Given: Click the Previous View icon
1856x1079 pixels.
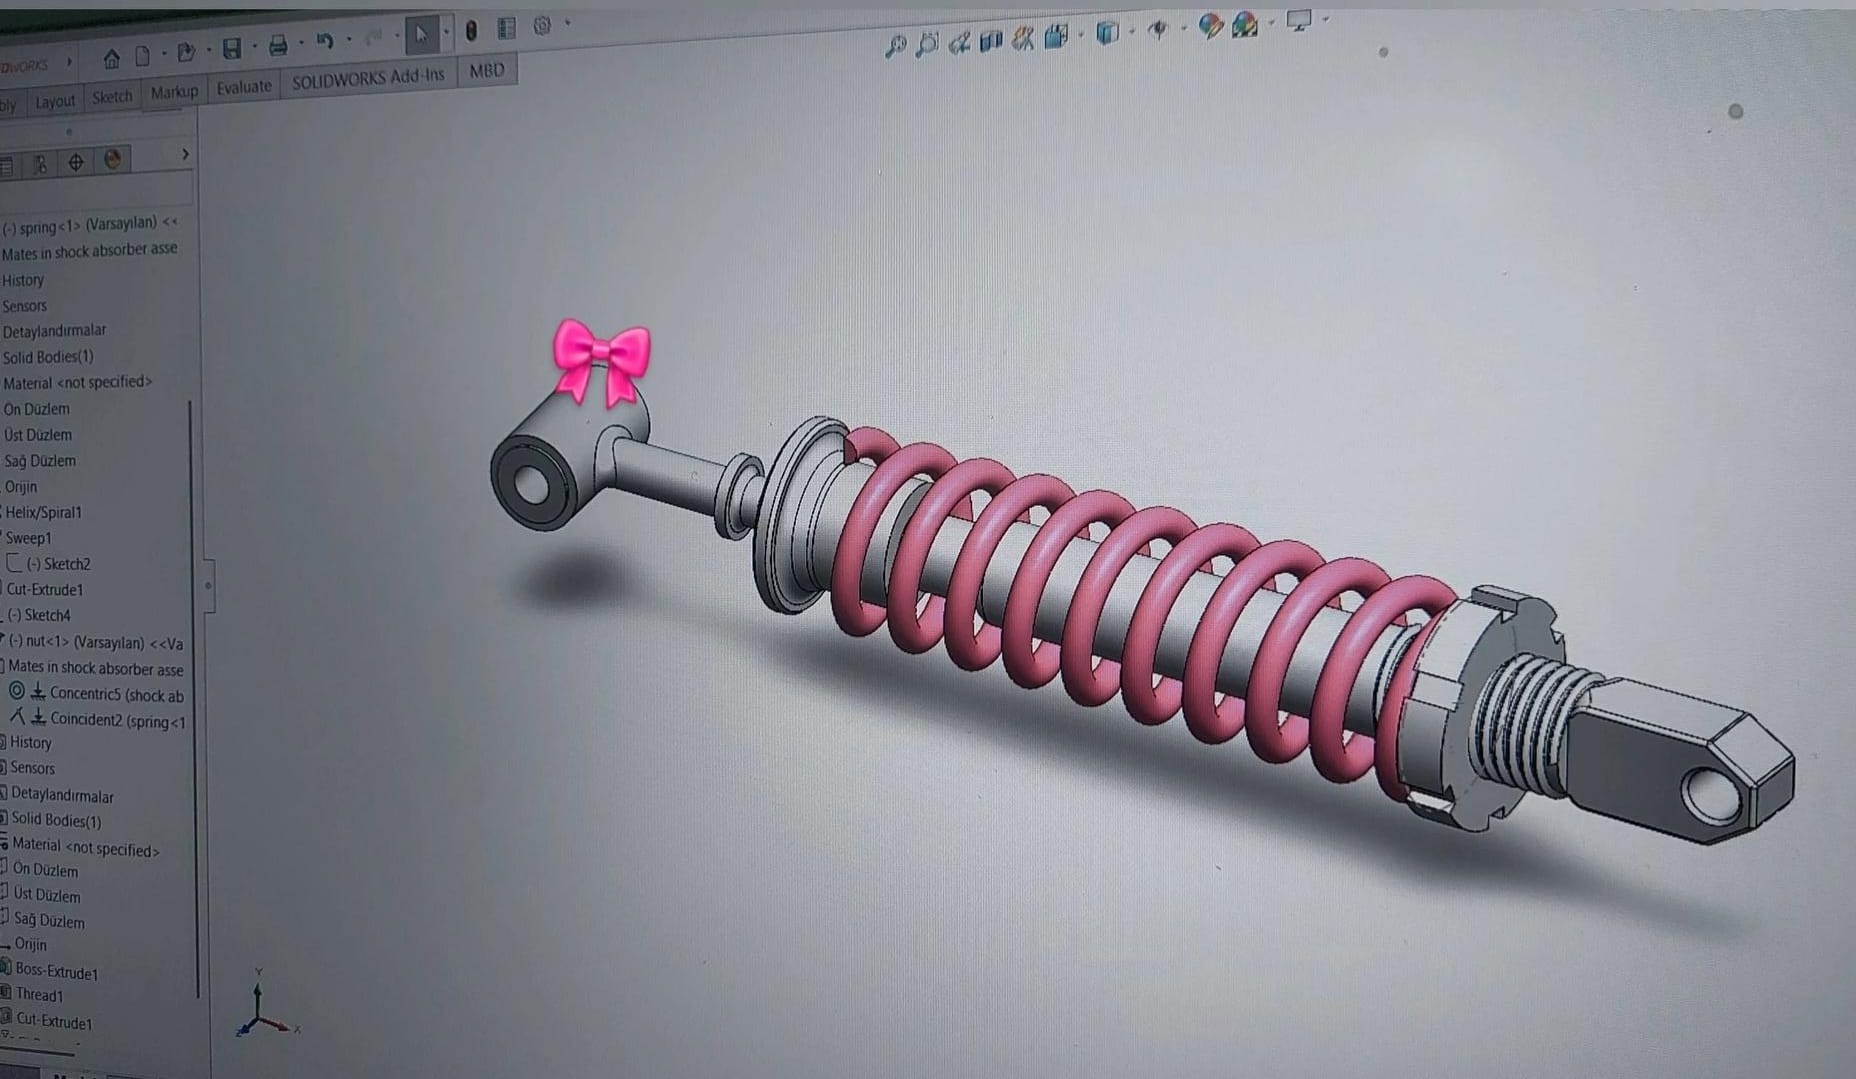Looking at the screenshot, I should 959,42.
